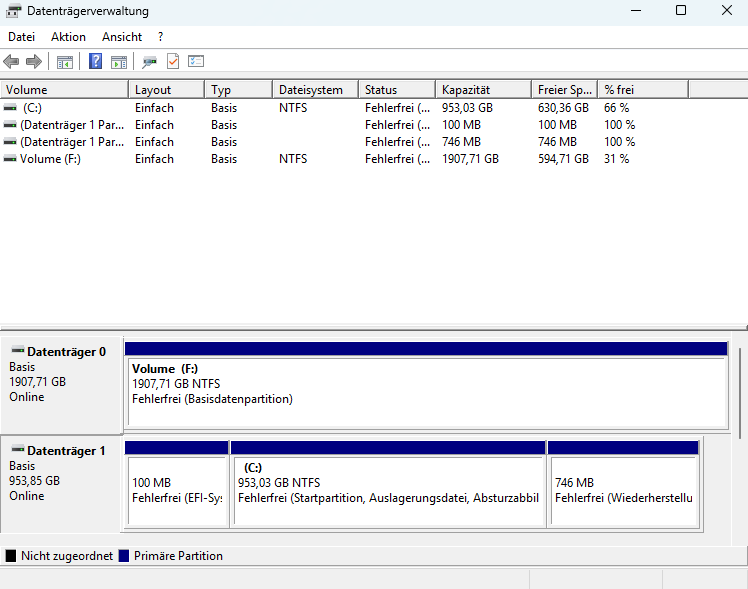Screen dimensions: 748x589
Task: Toggle the action pane toolbar icon
Action: click(x=119, y=62)
